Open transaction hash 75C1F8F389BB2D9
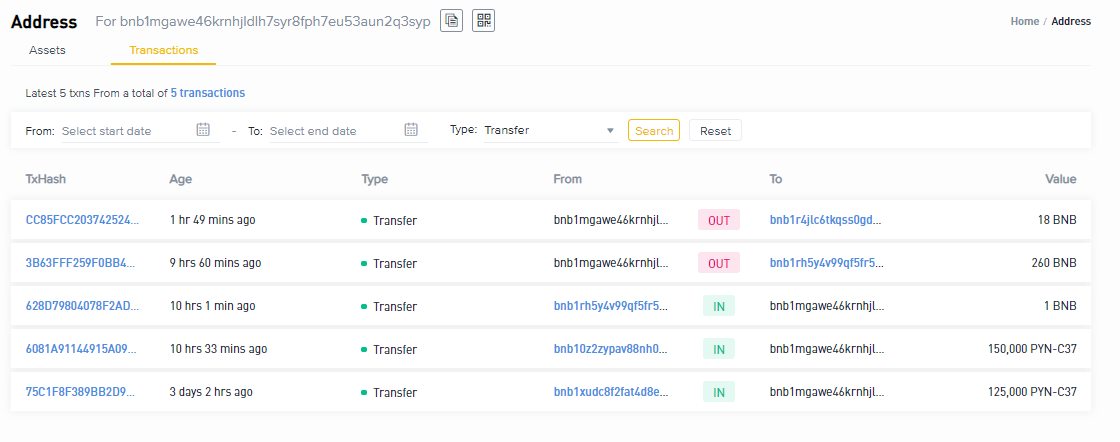 click(x=80, y=392)
